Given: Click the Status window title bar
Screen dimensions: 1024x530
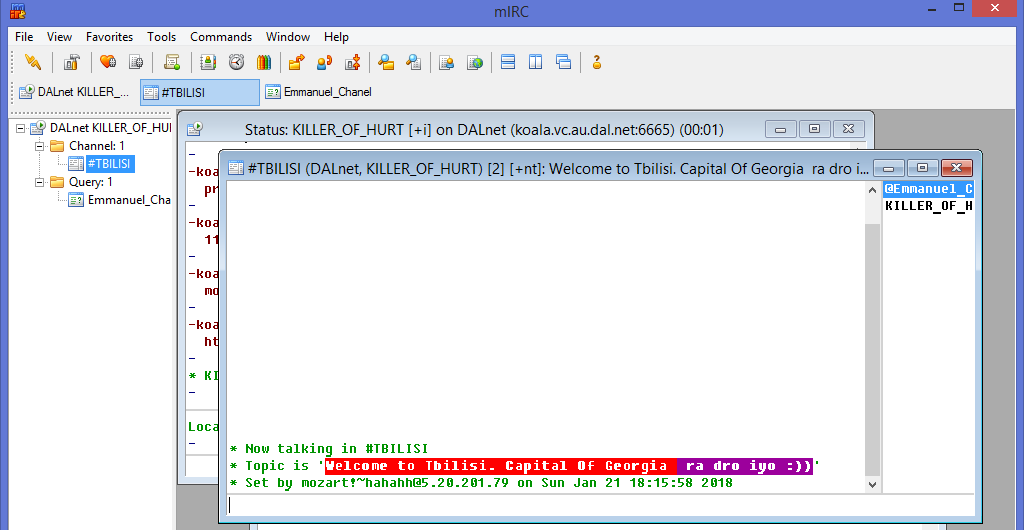Looking at the screenshot, I should 483,129.
